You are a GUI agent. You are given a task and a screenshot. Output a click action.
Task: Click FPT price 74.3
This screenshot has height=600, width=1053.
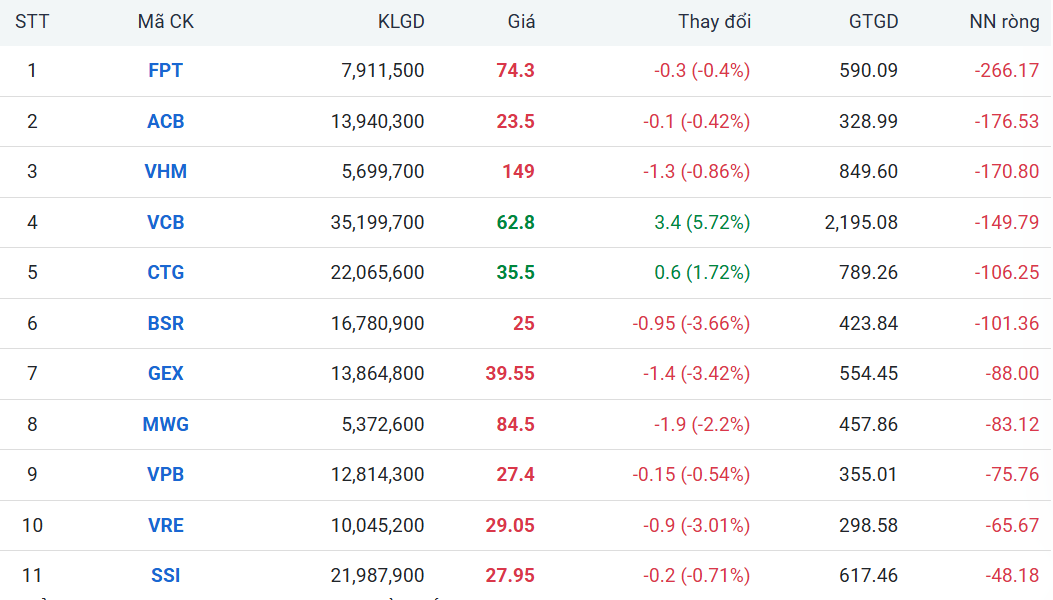(x=515, y=71)
